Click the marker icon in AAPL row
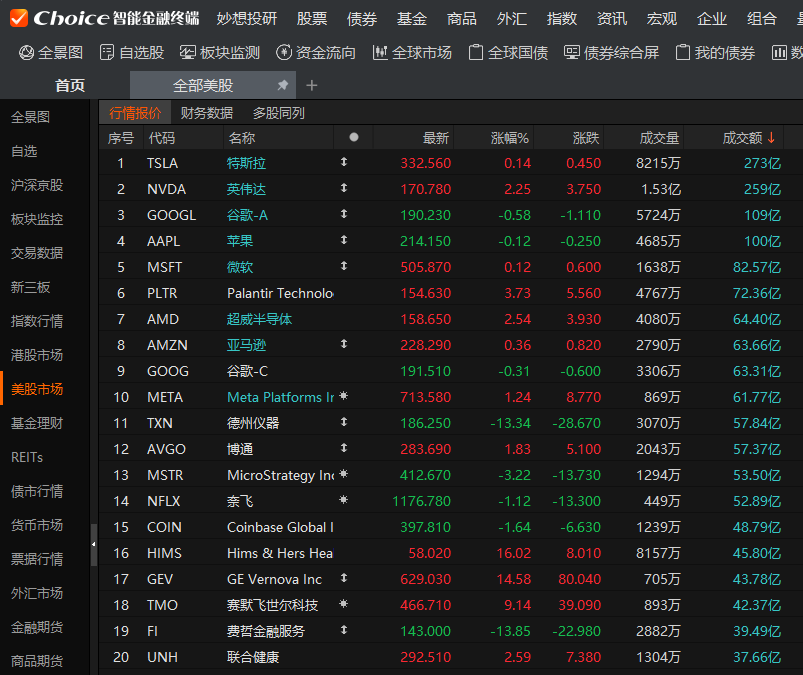This screenshot has width=803, height=675. click(x=344, y=240)
